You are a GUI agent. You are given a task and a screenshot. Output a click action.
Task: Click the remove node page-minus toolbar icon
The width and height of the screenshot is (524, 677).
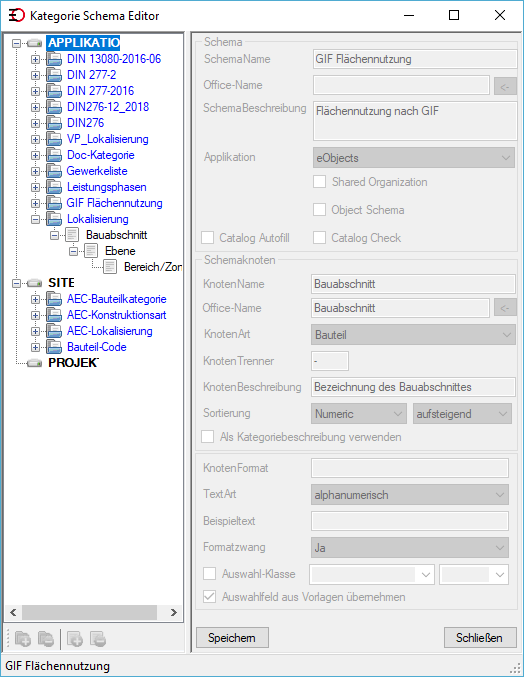(x=98, y=639)
